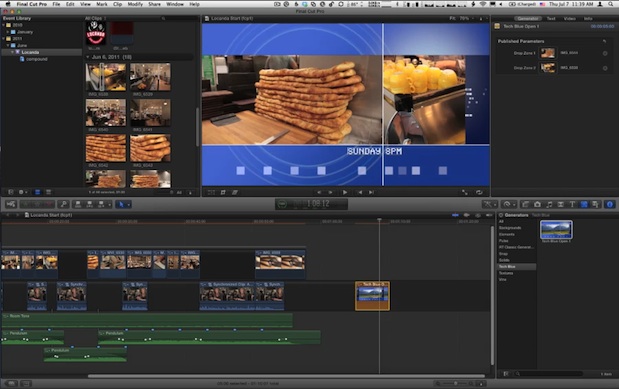Open the Photos browser camera icon

(537, 204)
